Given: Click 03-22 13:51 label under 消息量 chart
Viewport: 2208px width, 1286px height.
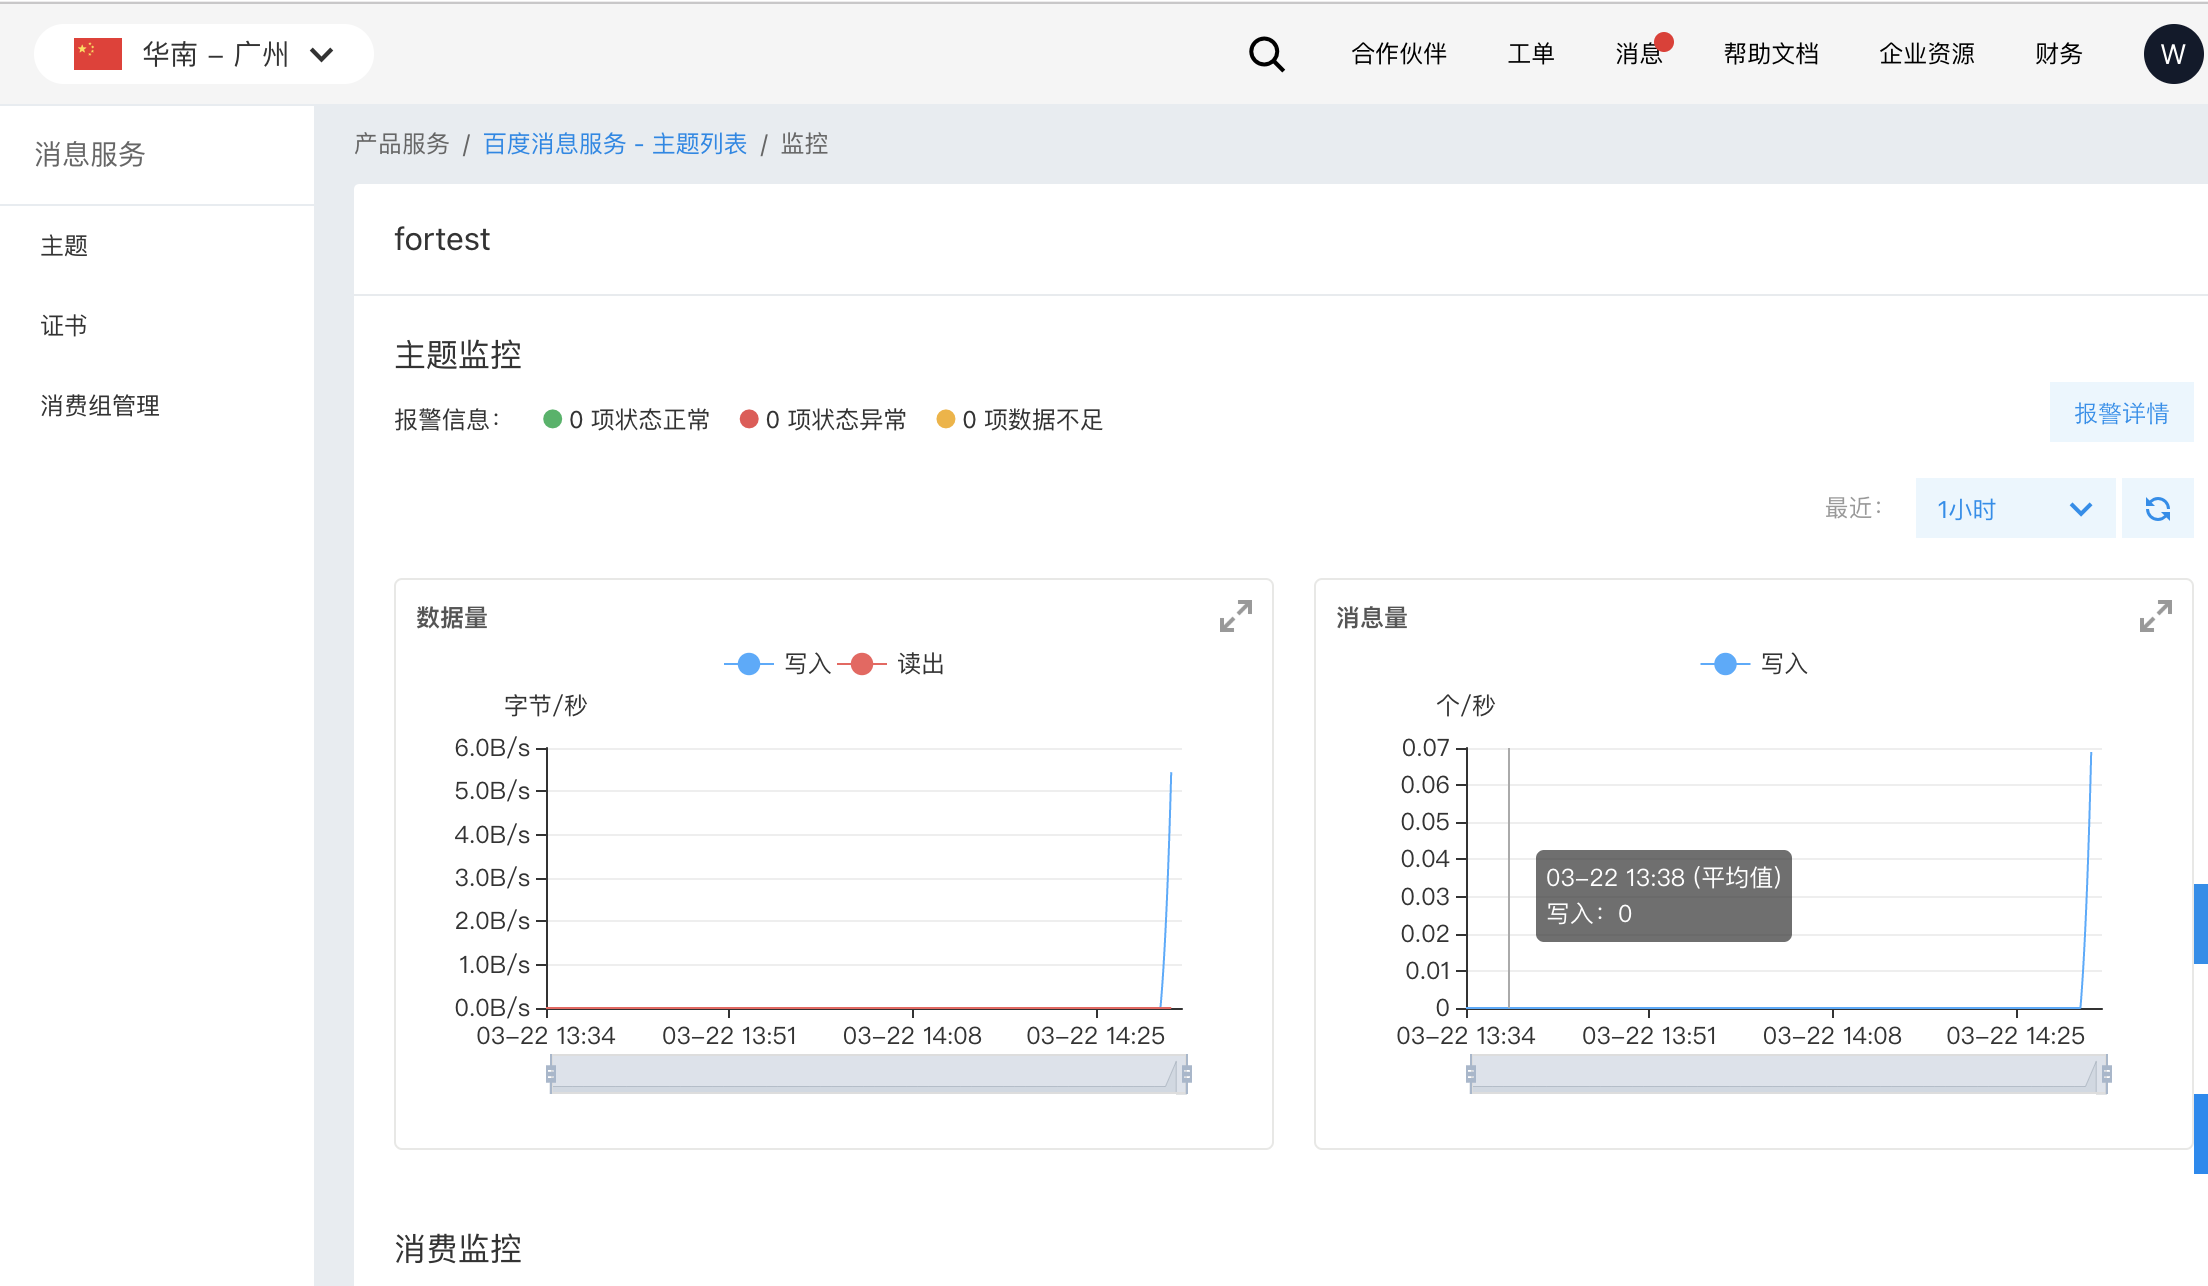Looking at the screenshot, I should coord(1649,1036).
